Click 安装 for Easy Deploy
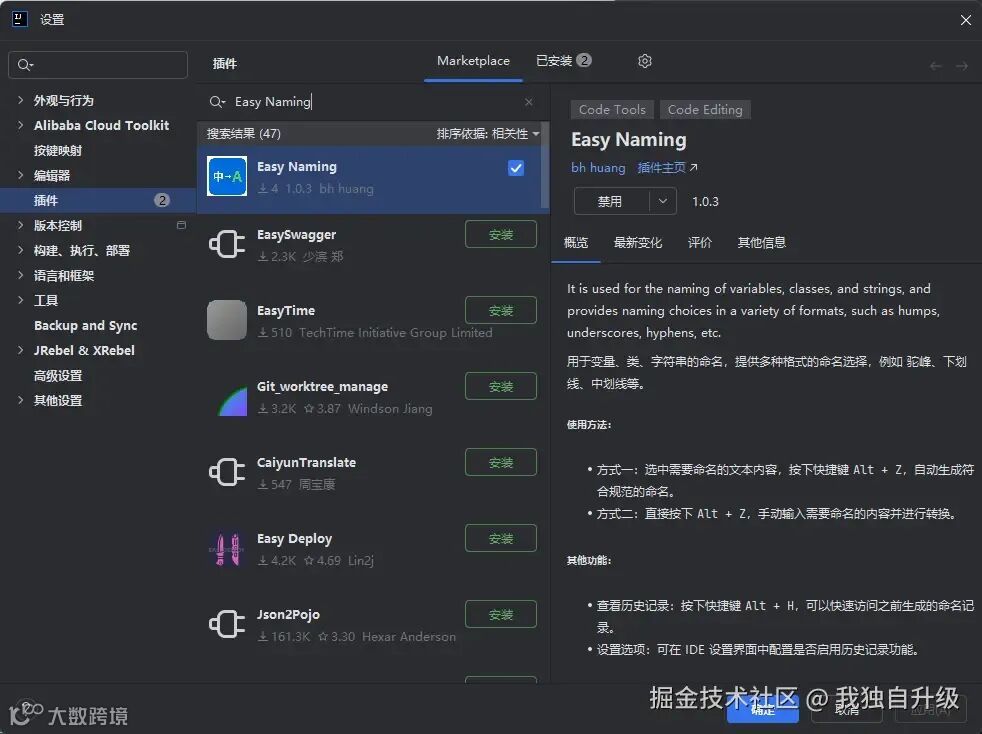 (x=501, y=538)
